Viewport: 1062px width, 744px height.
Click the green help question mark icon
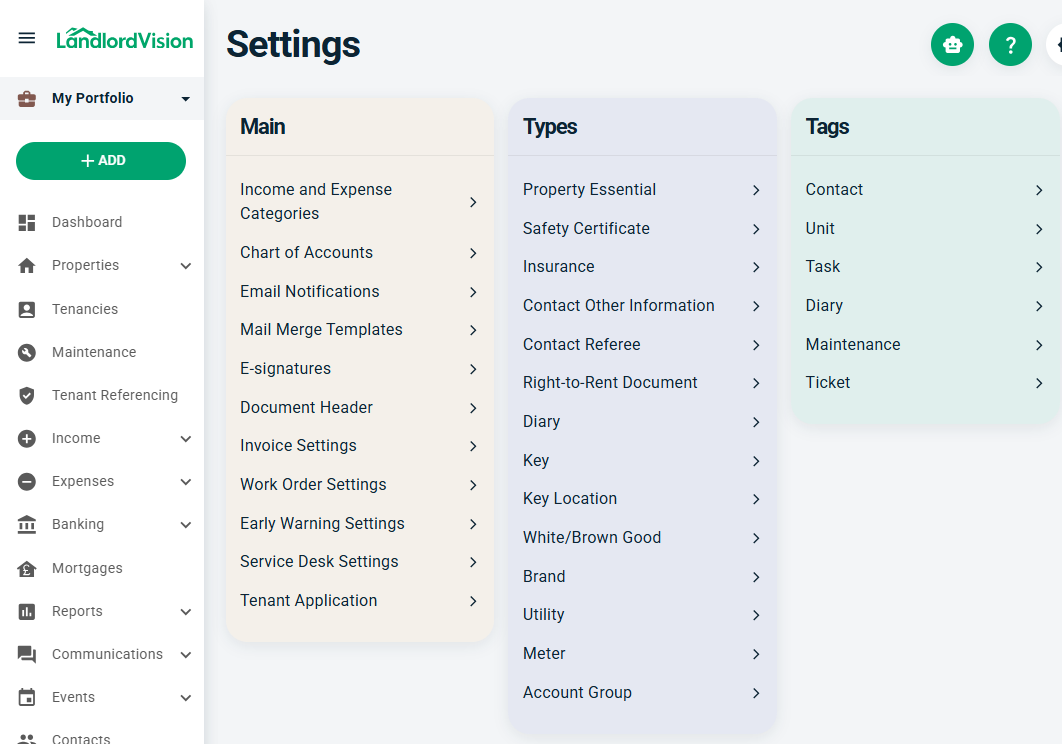pyautogui.click(x=1010, y=45)
